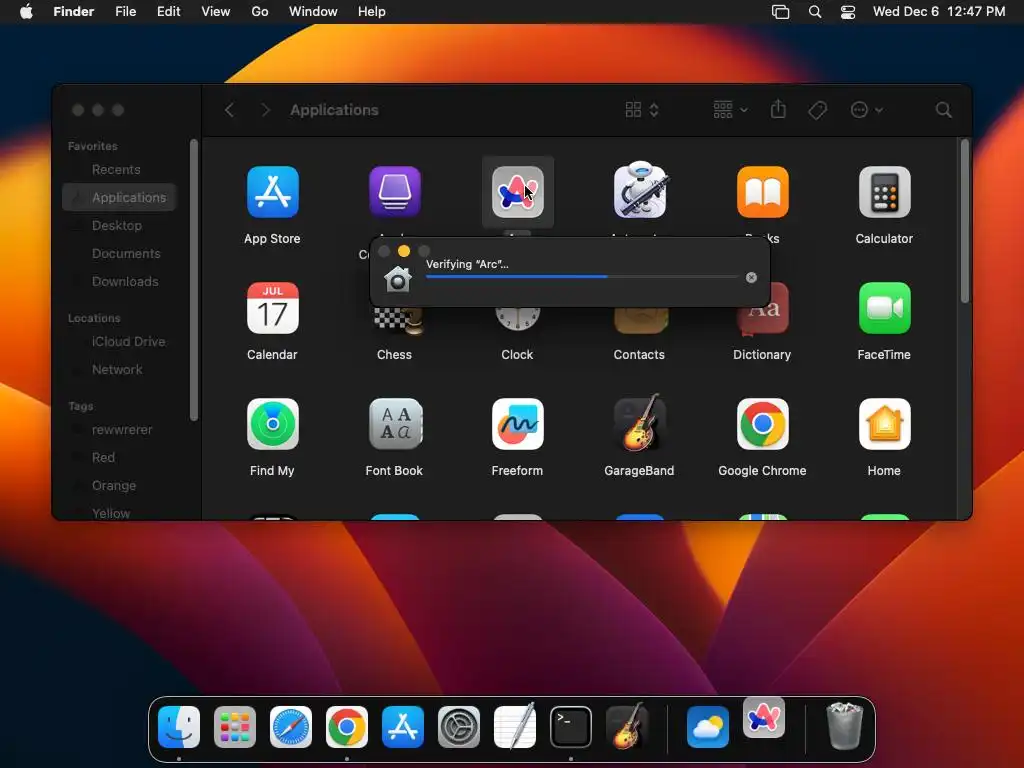
Task: Open the Action ellipsis menu dropdown
Action: pyautogui.click(x=867, y=110)
